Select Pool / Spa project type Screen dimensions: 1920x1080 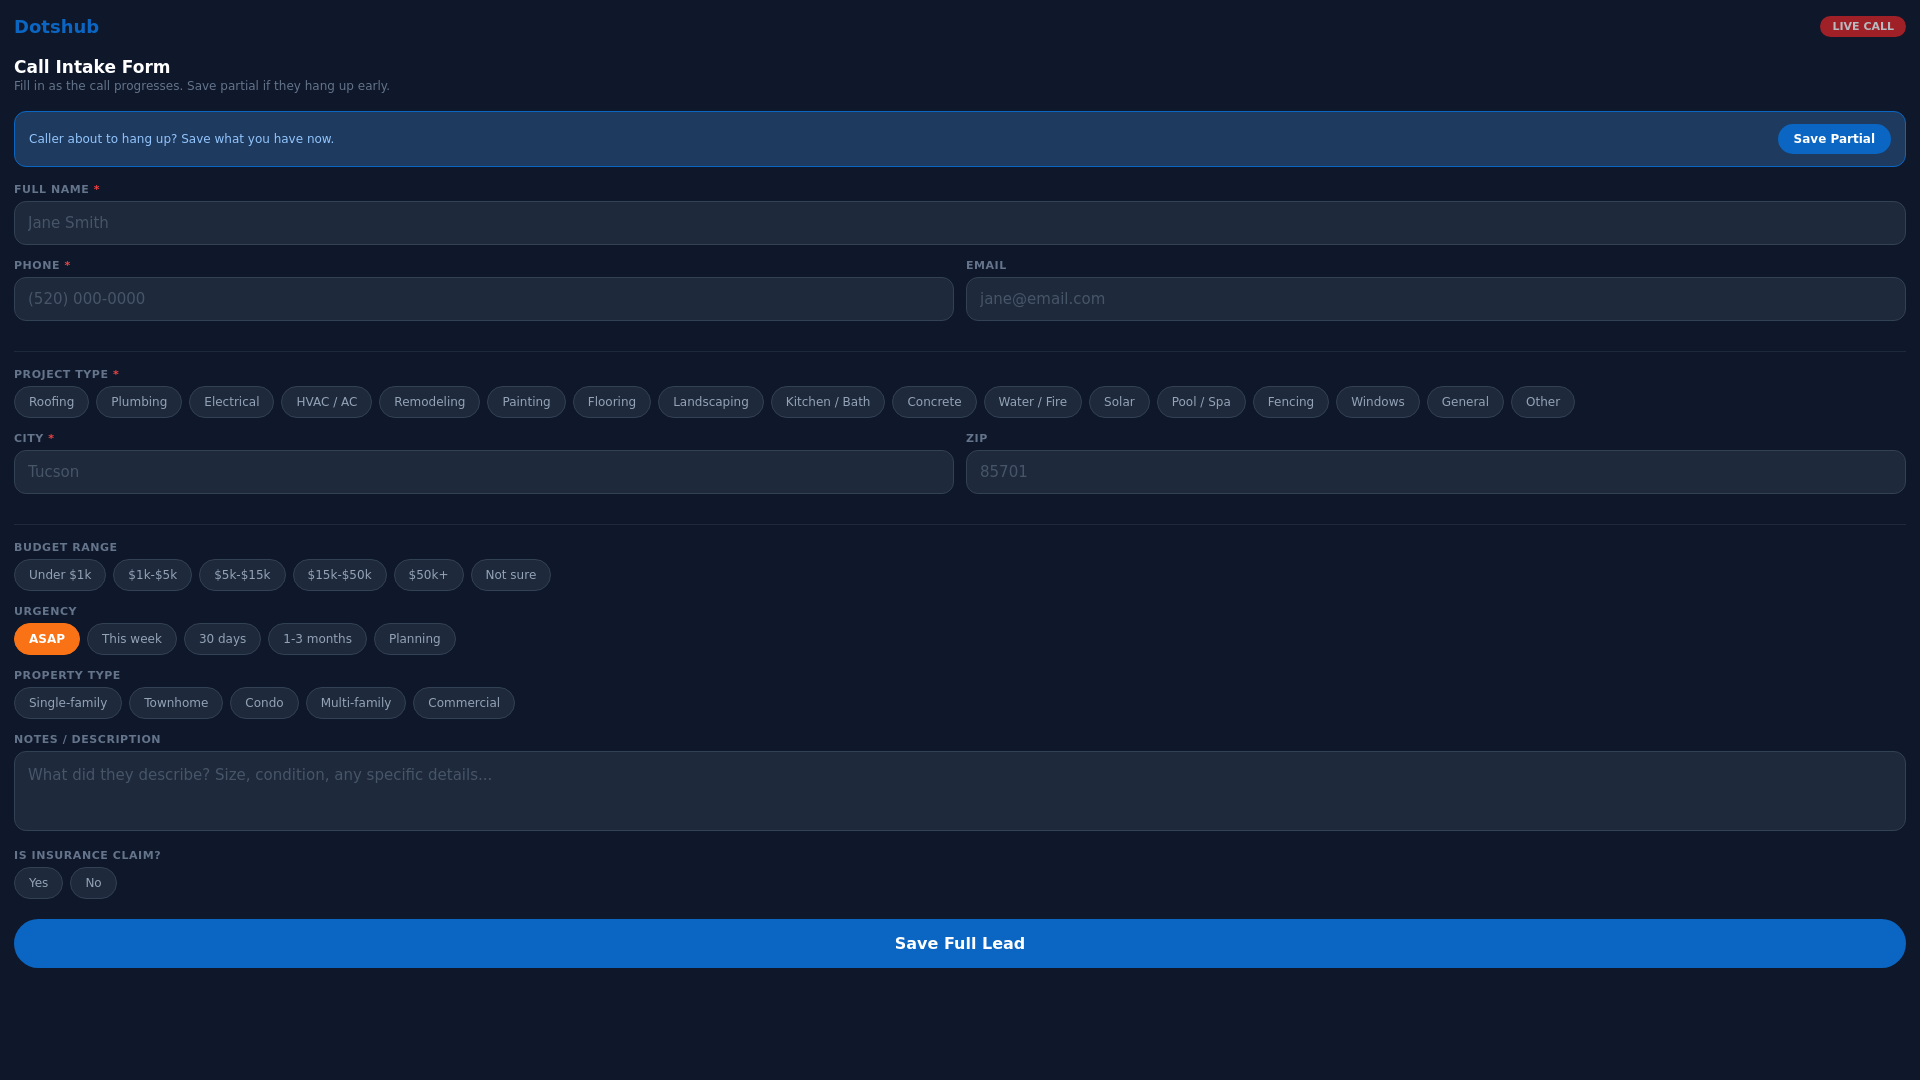(1201, 402)
